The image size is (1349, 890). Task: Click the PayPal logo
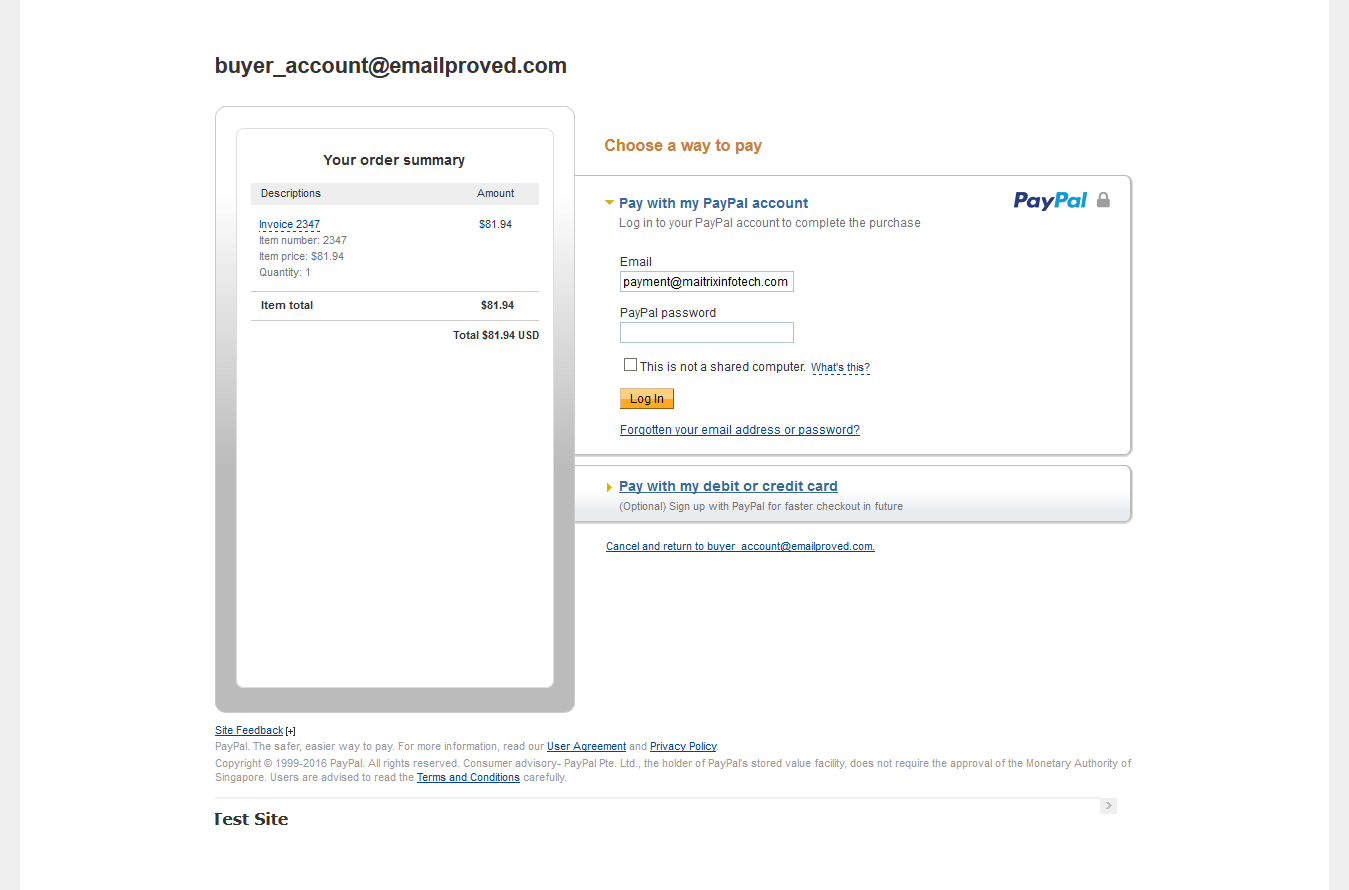[x=1050, y=201]
